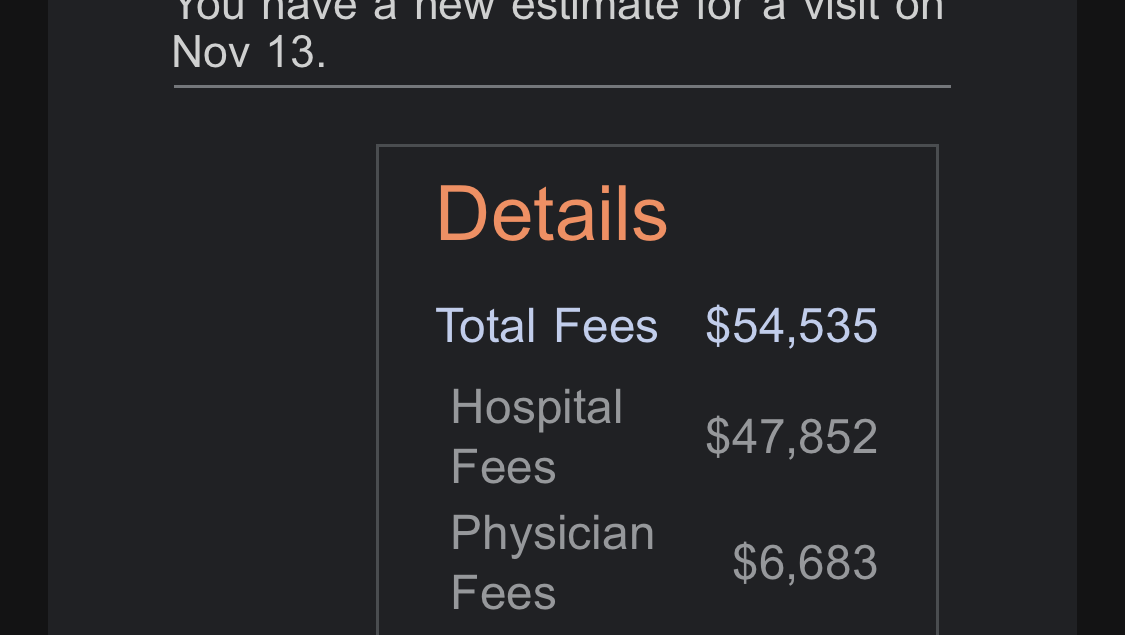1125x635 pixels.
Task: Click the empty space right of Details heading
Action: click(796, 214)
